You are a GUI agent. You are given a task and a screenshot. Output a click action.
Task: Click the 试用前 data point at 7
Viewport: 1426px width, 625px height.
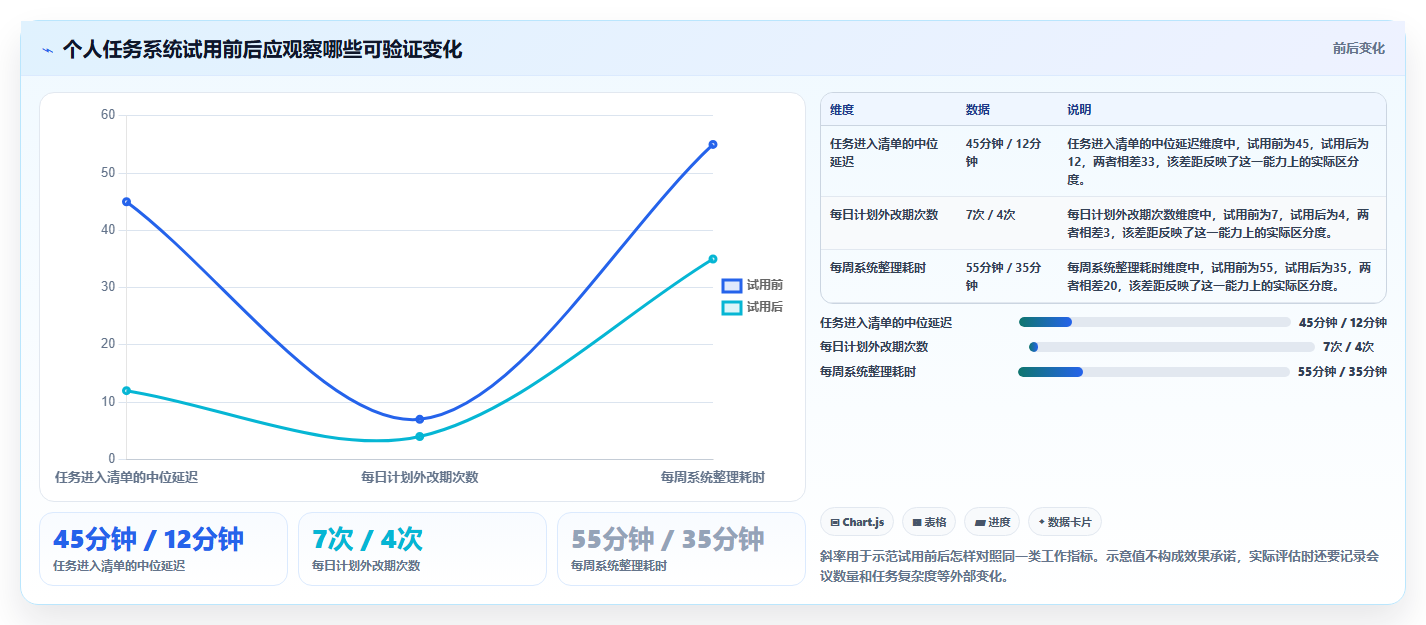(x=420, y=419)
